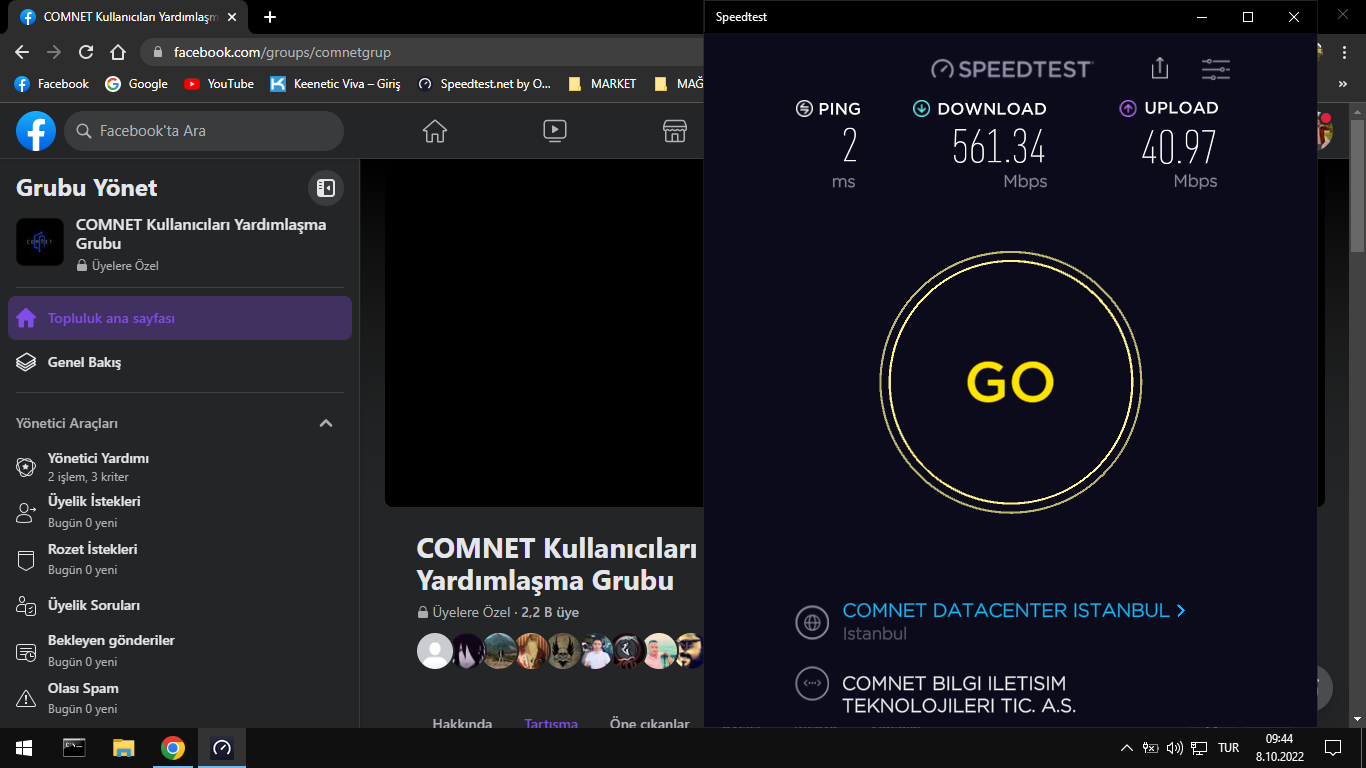1366x768 pixels.
Task: Open File Explorer from the taskbar
Action: click(x=123, y=748)
